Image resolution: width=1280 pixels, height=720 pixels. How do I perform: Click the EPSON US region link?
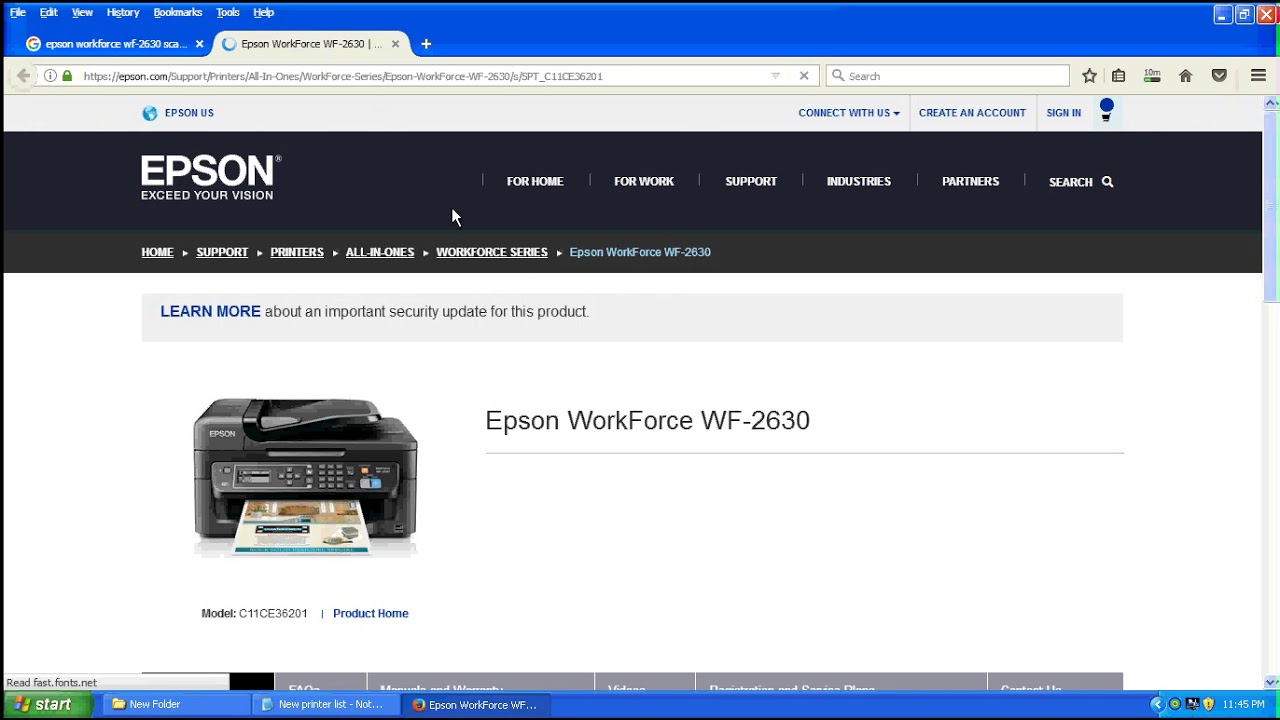click(189, 113)
